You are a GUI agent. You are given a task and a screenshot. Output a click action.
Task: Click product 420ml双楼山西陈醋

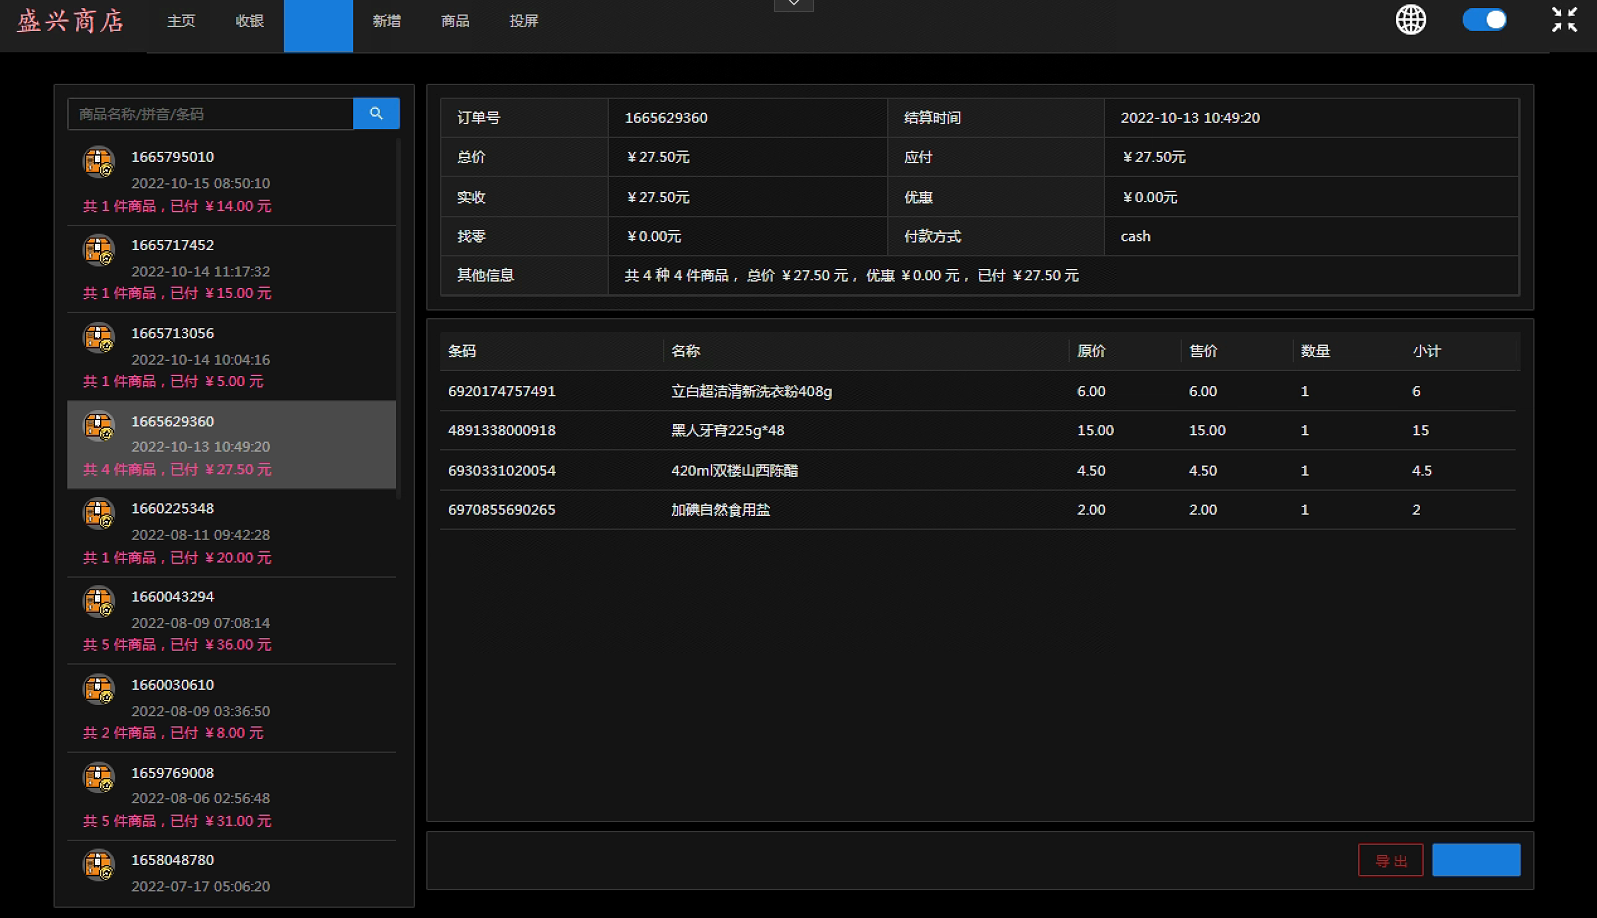tap(735, 470)
